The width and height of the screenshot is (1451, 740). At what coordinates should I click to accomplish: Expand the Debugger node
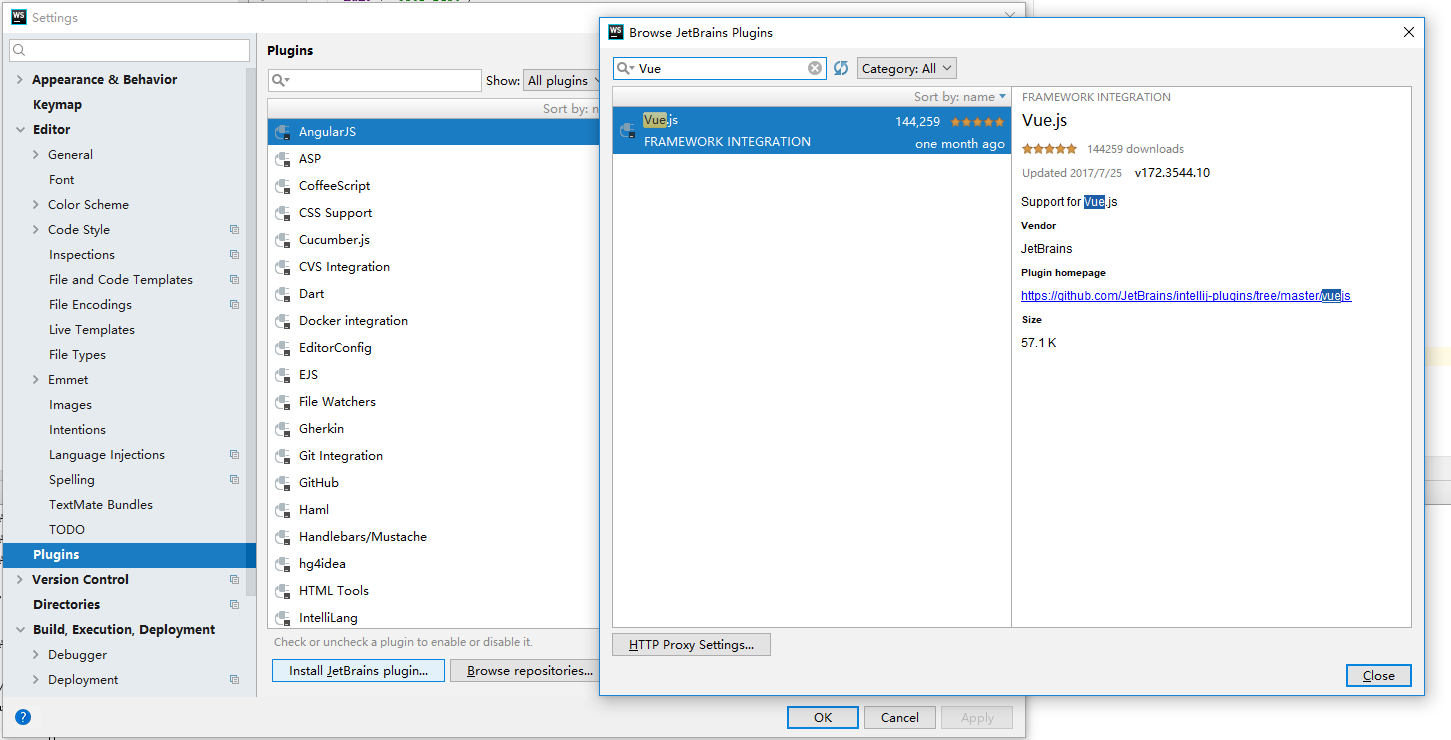(36, 655)
